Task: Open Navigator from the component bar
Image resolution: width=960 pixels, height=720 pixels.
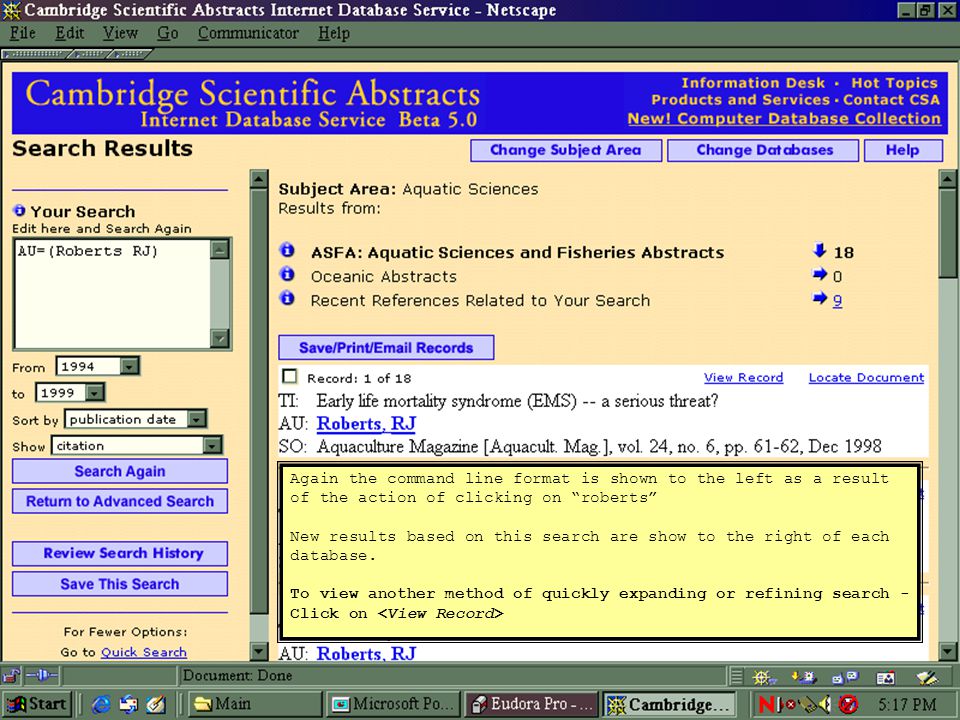Action: [763, 677]
